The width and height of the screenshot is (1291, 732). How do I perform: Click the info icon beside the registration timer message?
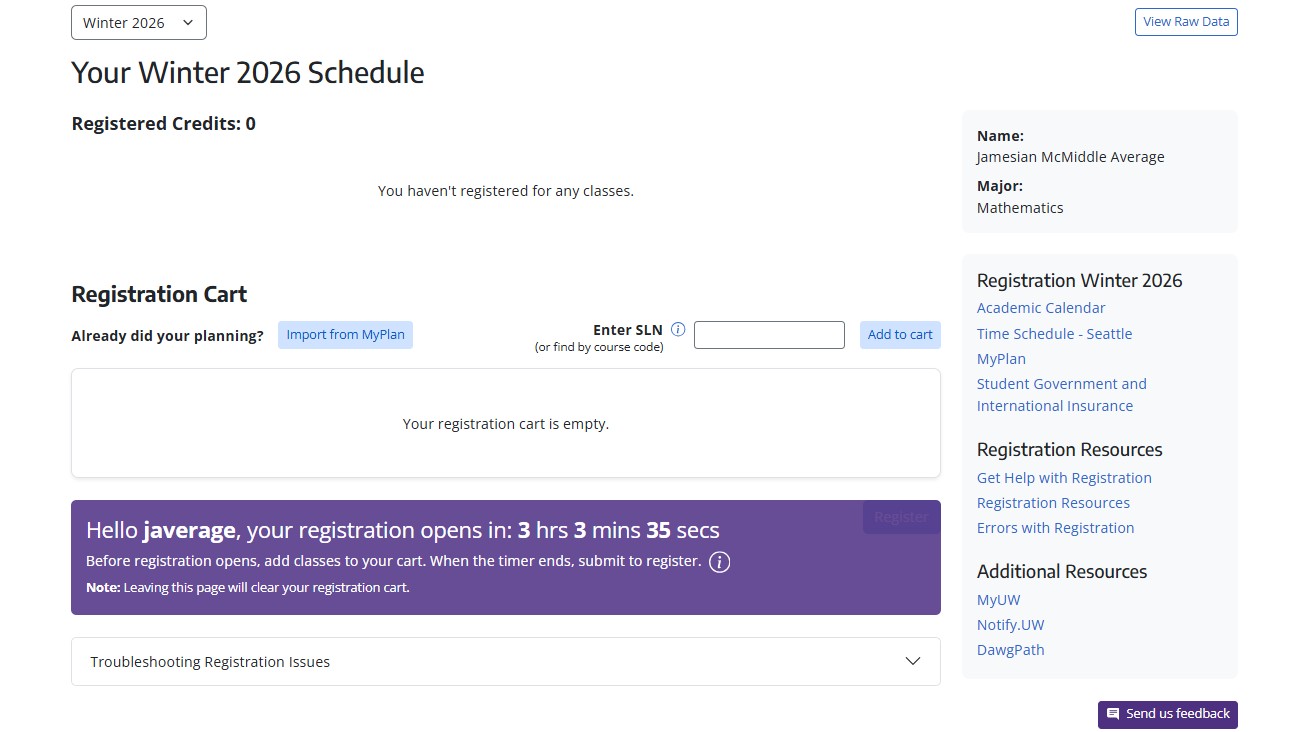[x=718, y=562]
